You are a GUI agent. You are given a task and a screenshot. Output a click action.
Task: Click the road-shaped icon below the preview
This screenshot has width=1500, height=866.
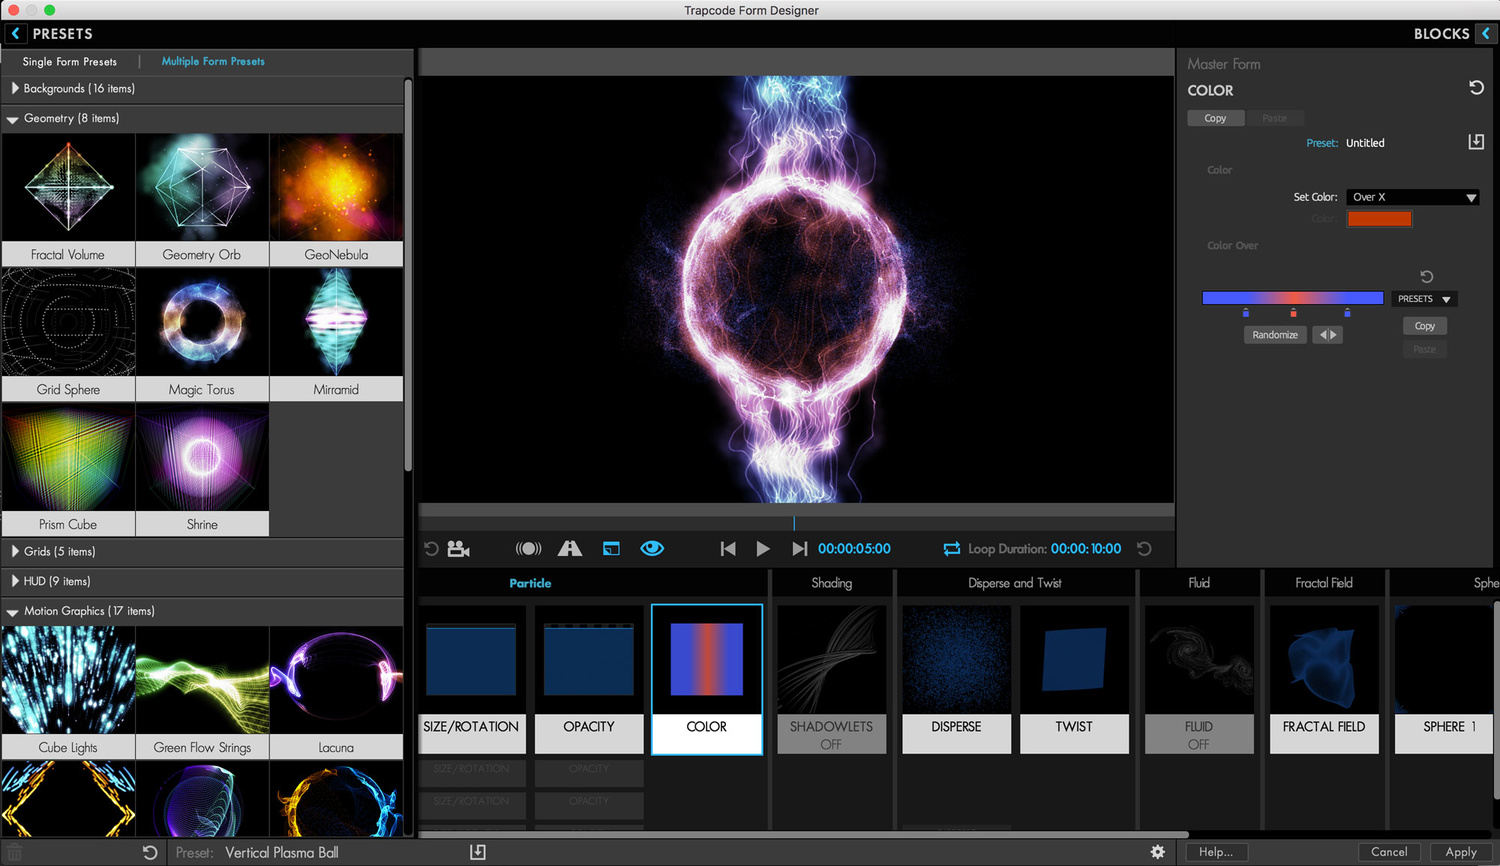click(570, 549)
